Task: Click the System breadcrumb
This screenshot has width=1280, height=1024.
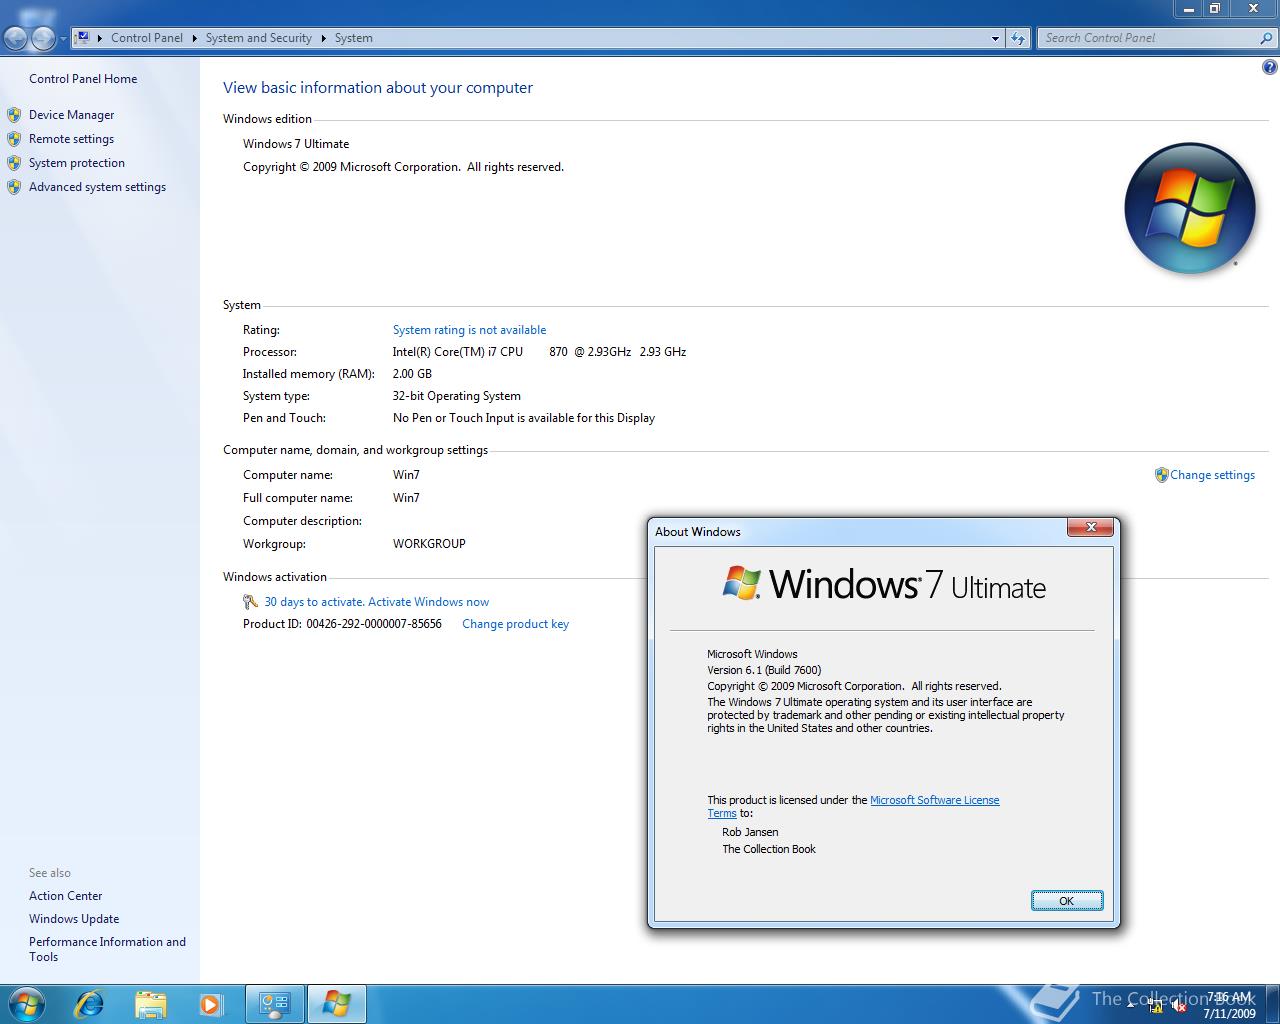Action: tap(353, 38)
